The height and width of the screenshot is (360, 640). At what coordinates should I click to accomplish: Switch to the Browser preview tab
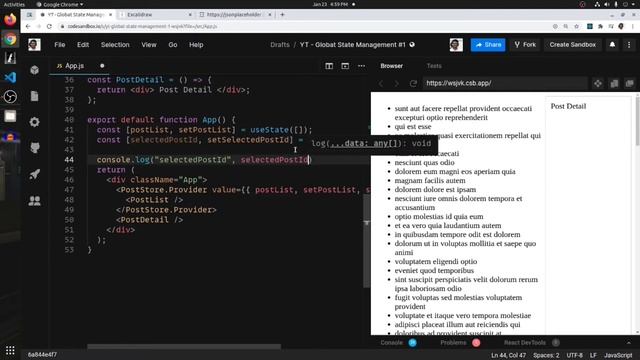pyautogui.click(x=391, y=66)
